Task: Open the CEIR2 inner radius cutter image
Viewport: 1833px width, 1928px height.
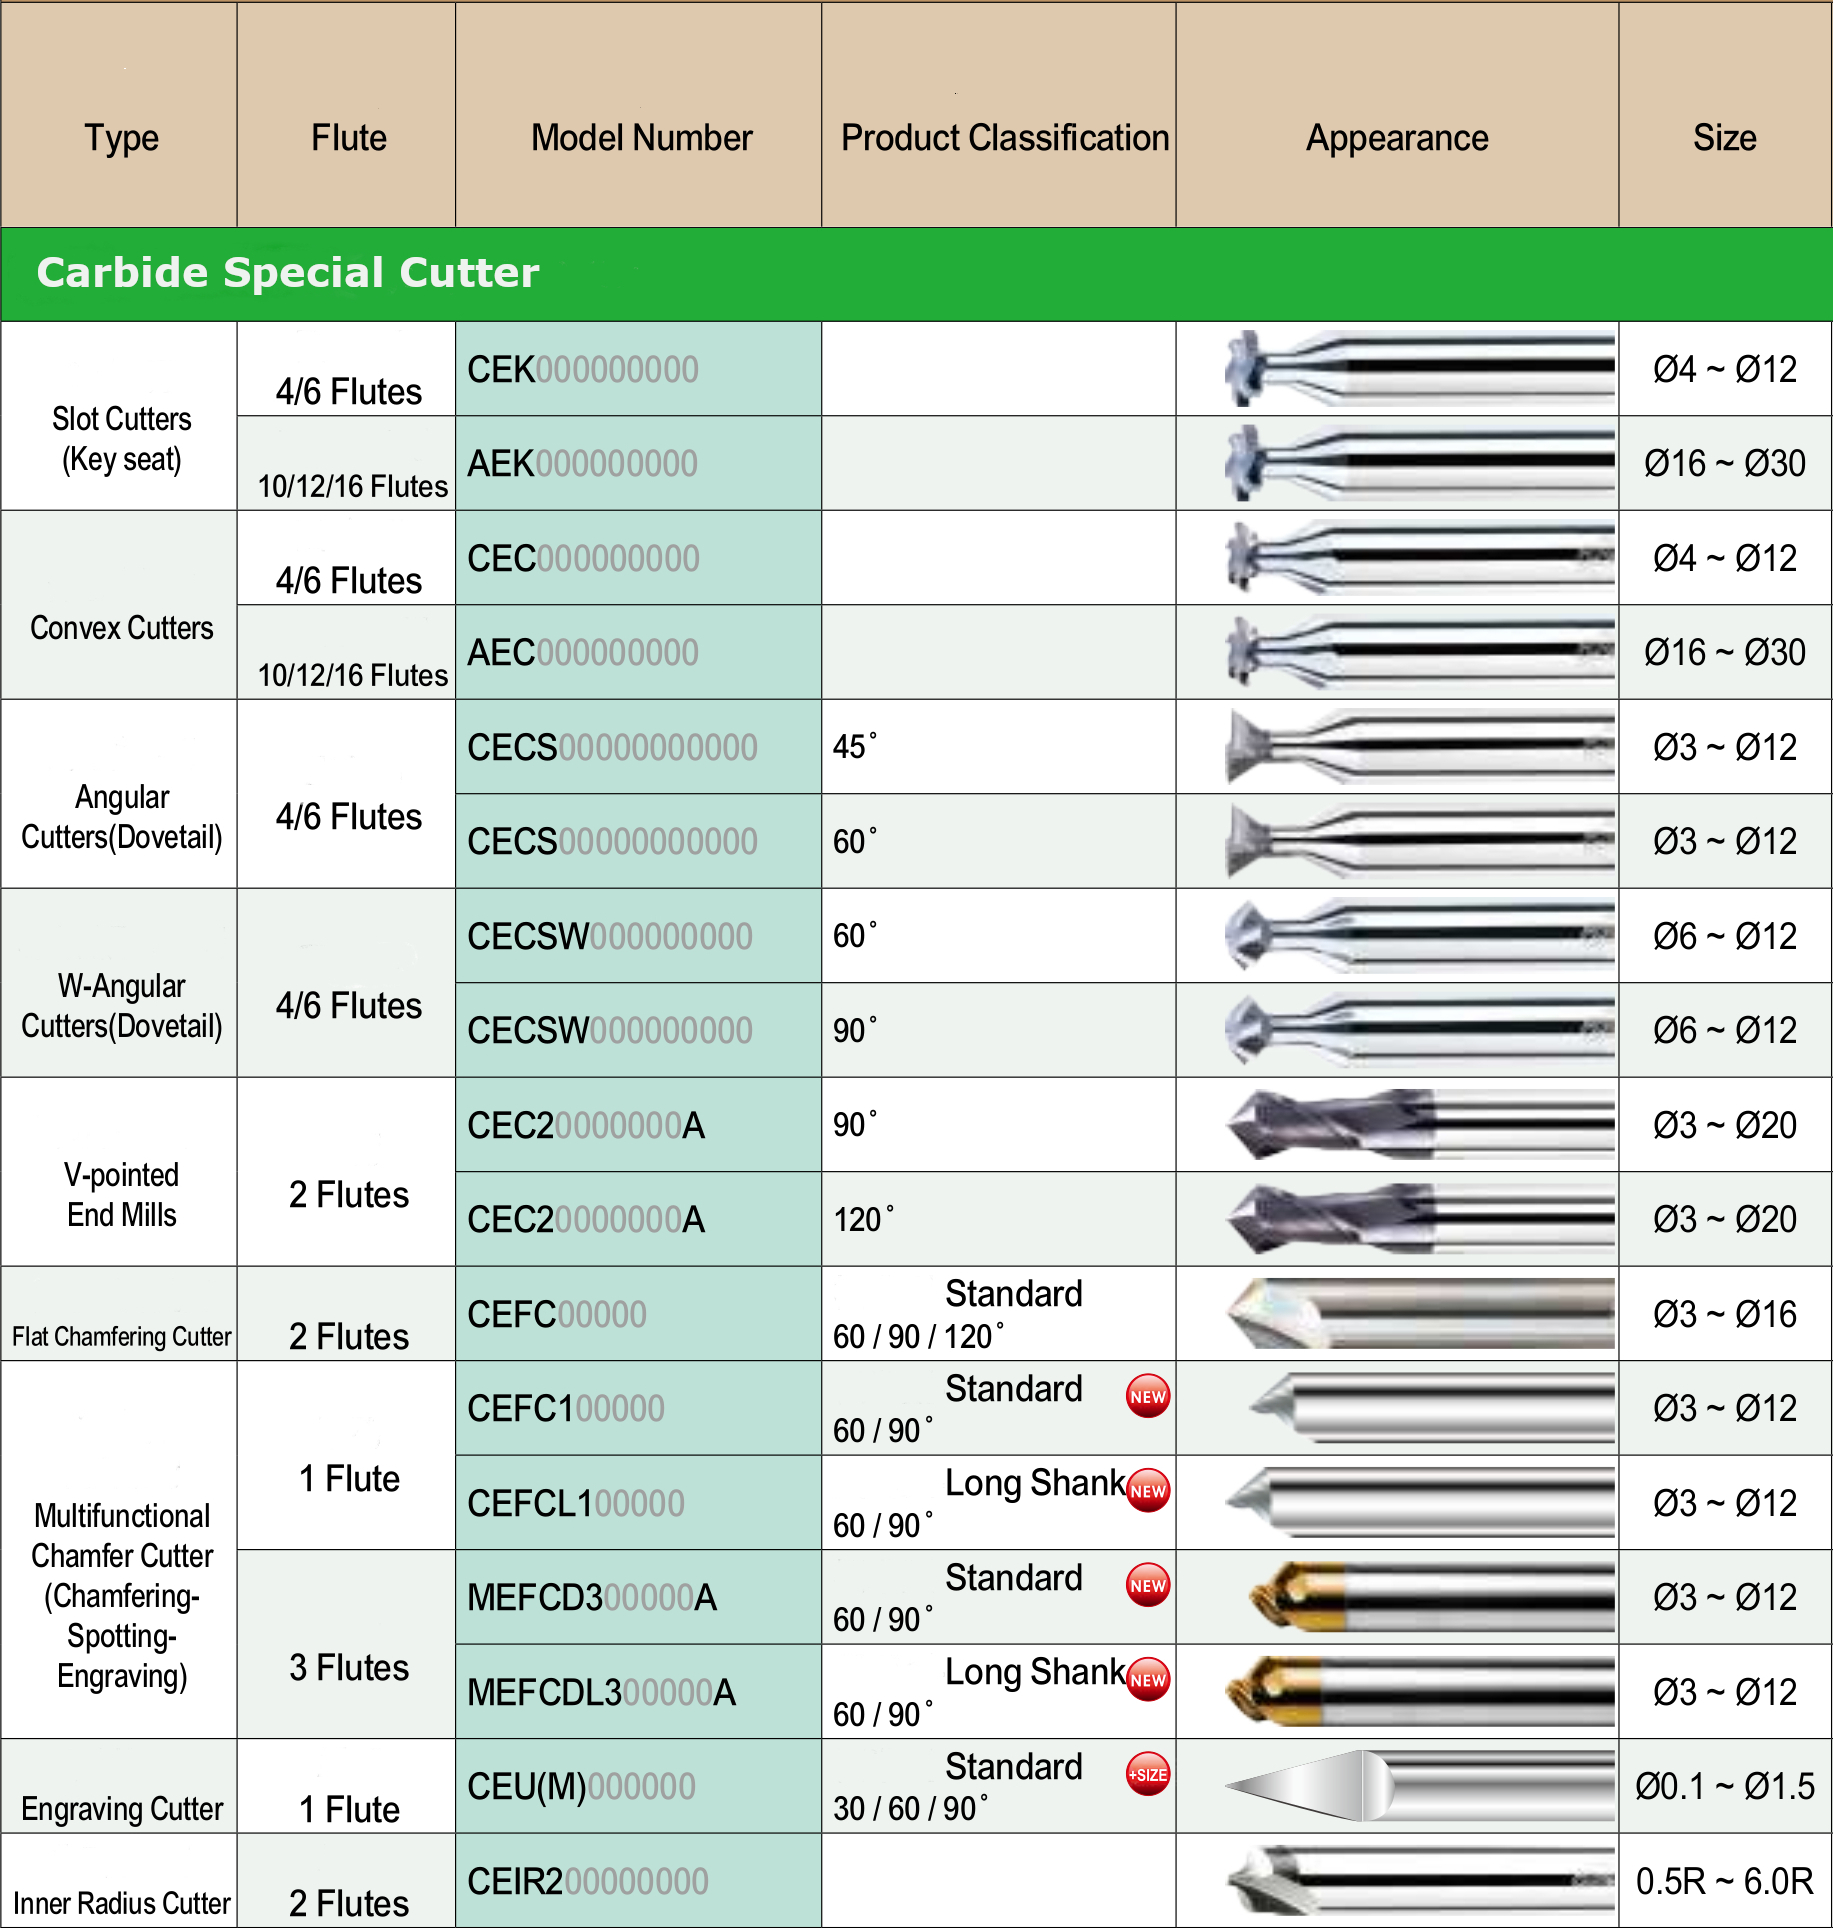Action: coord(1419,1881)
